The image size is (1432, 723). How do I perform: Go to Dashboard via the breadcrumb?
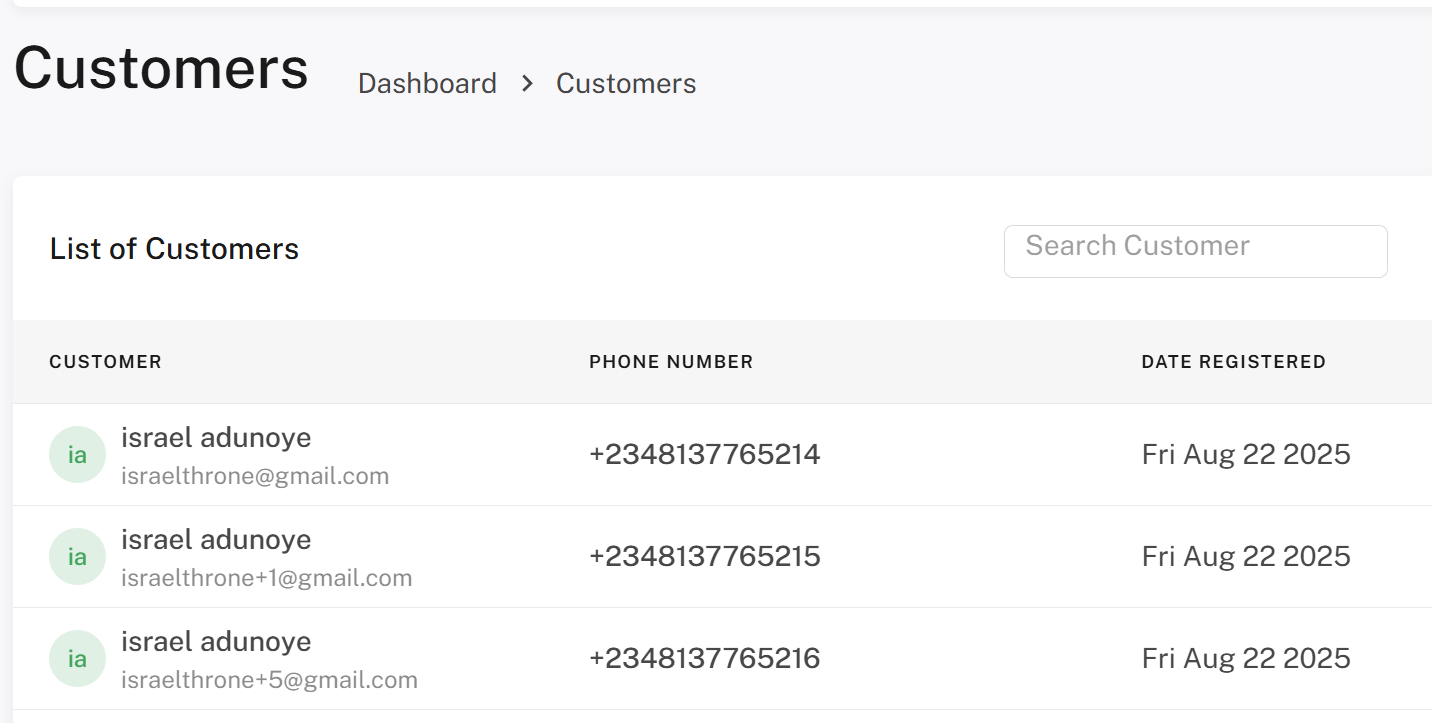pos(427,84)
